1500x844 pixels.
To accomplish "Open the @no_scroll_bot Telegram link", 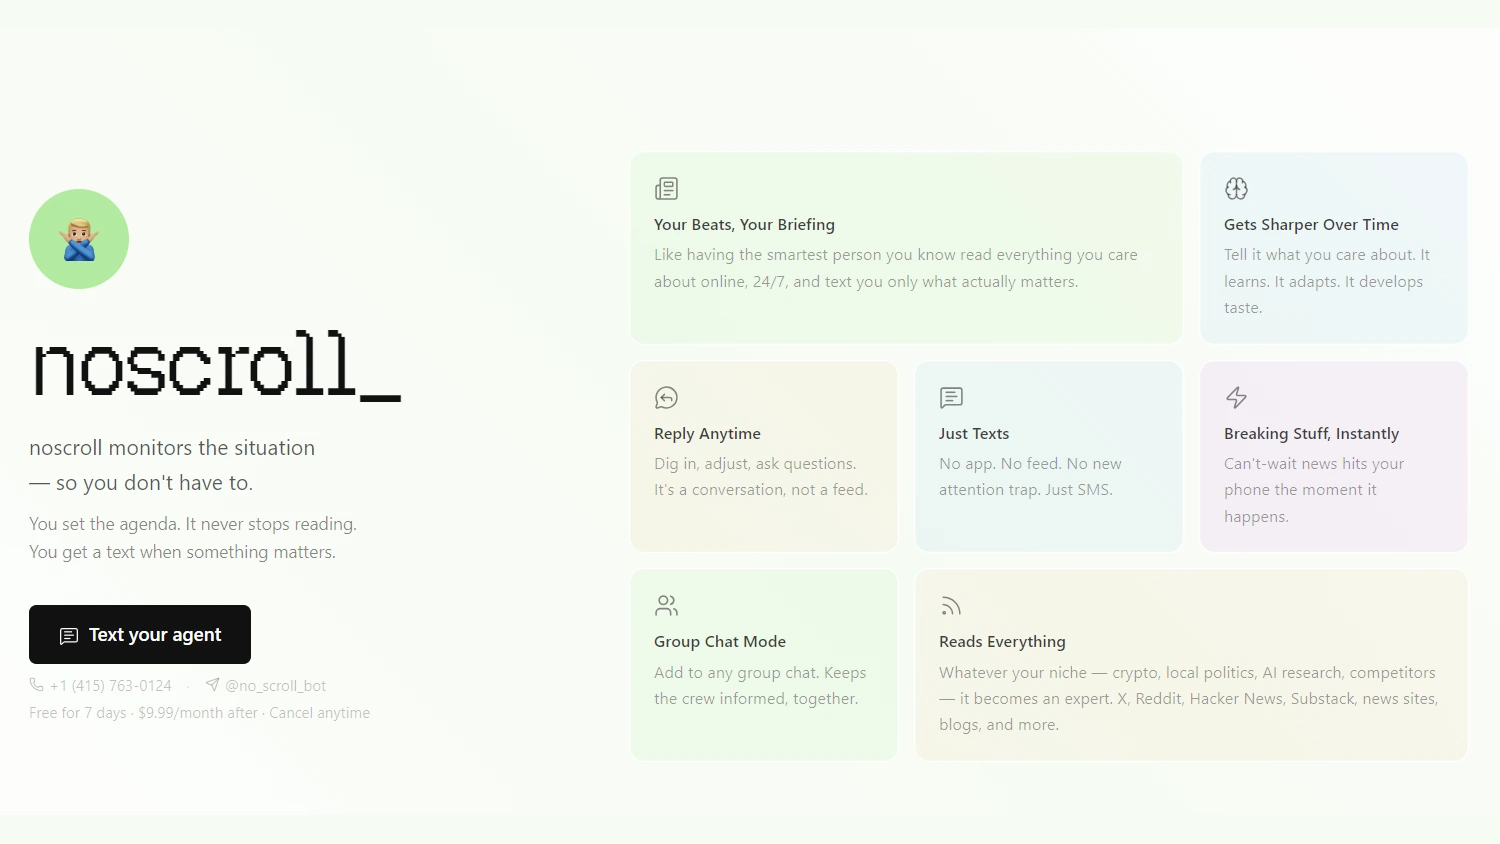I will (x=275, y=686).
